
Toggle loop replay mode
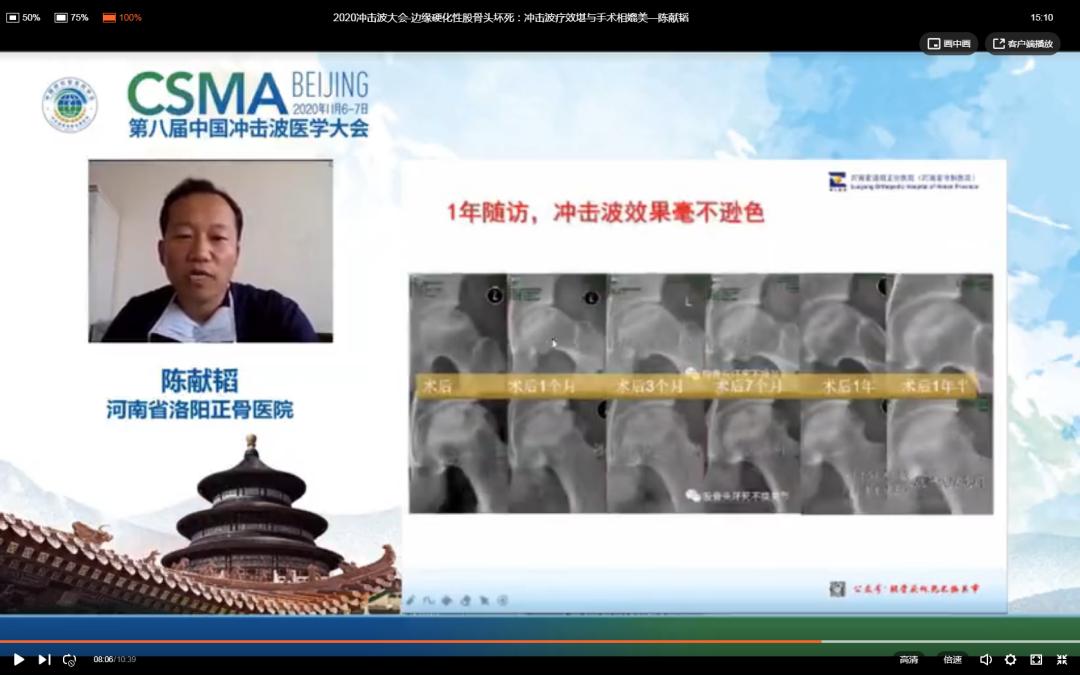coord(68,660)
